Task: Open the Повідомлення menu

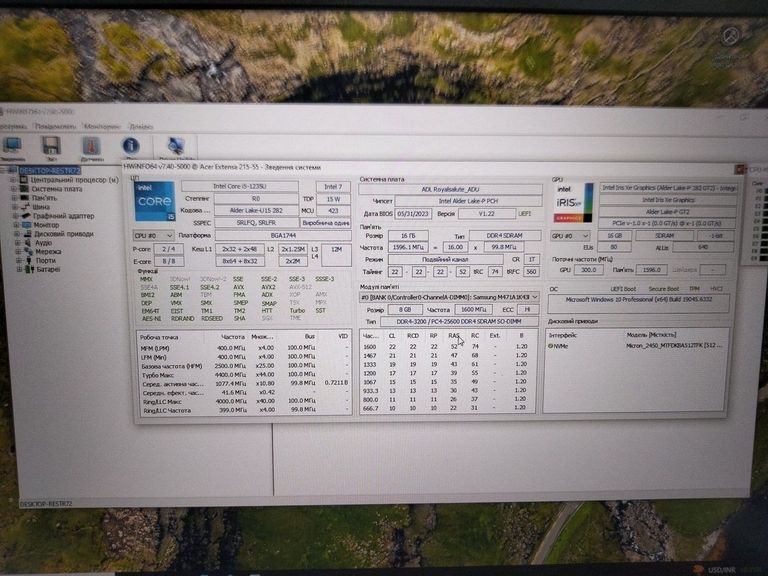Action: pos(55,126)
